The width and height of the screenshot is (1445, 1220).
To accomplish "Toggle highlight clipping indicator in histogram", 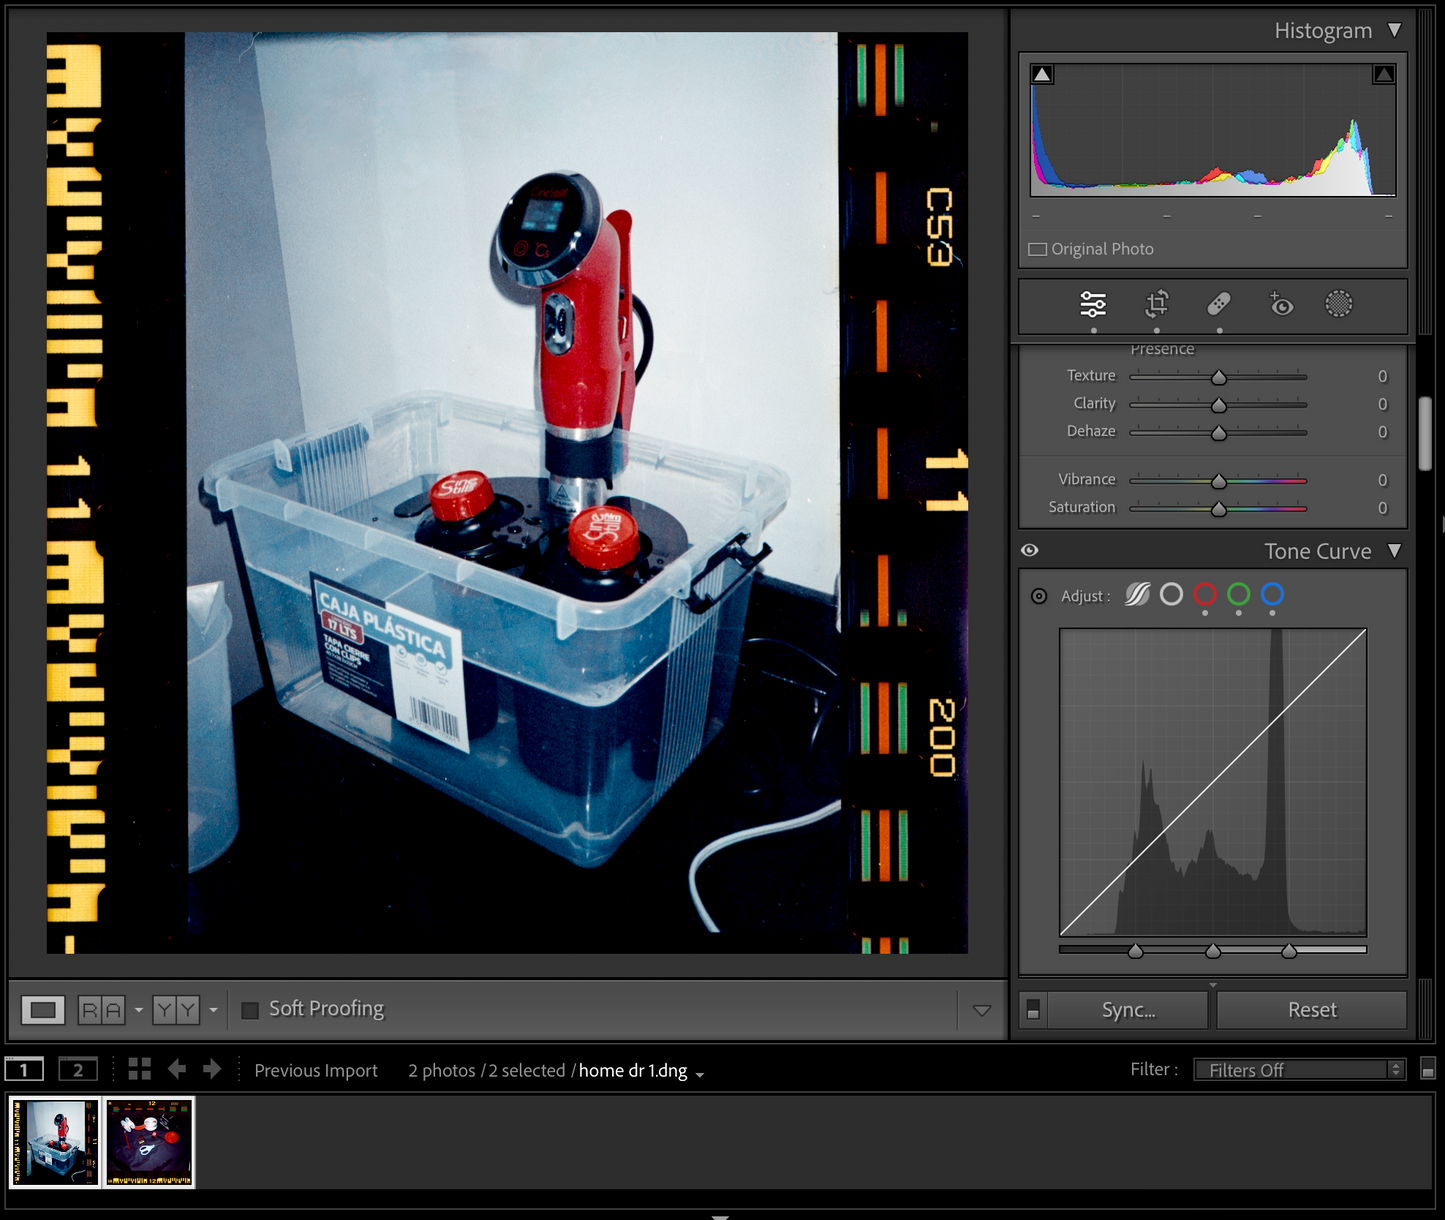I will (1384, 74).
